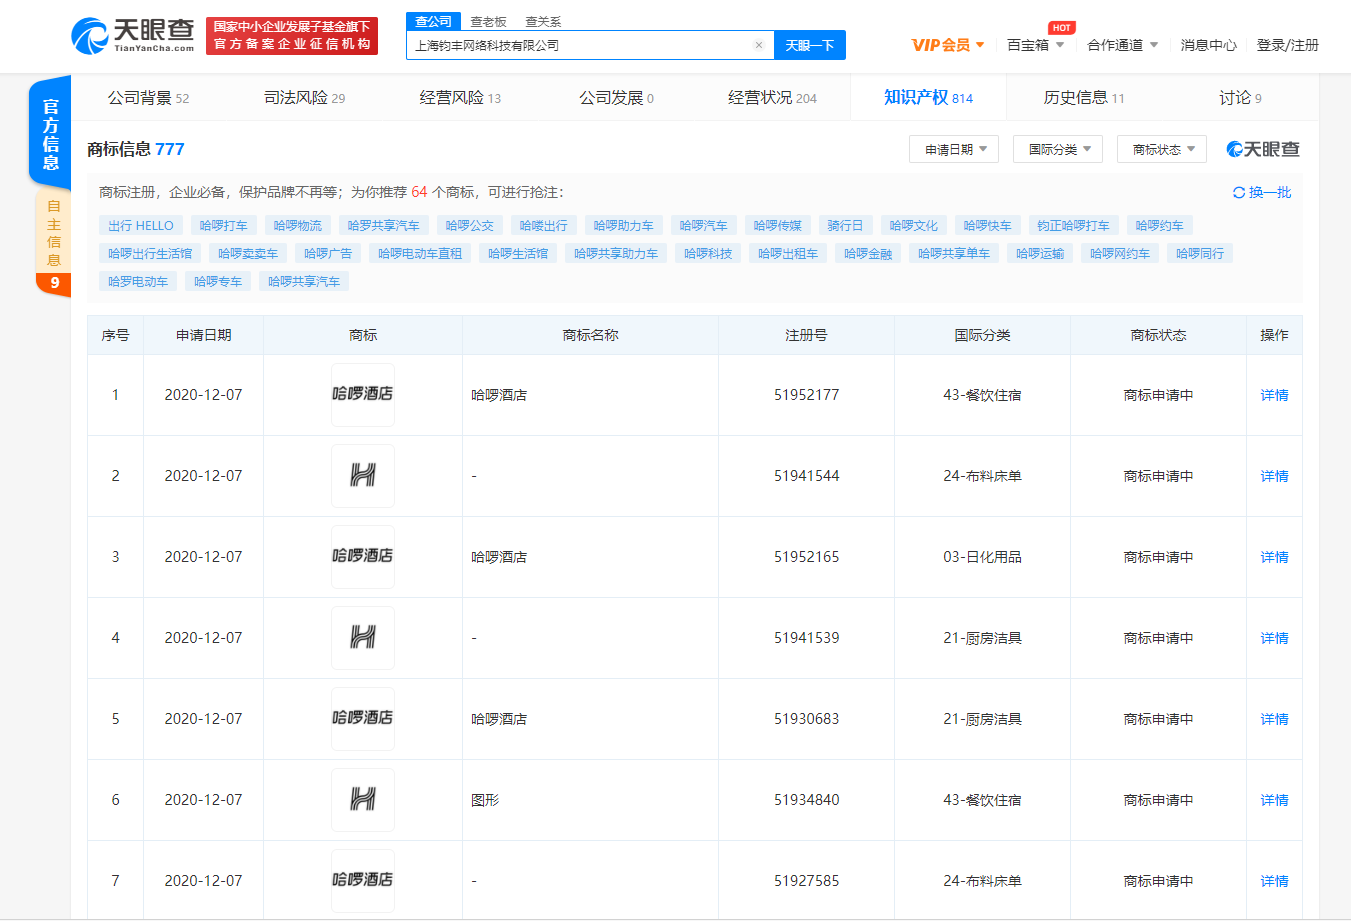Click the 天眼一下 search button
The height and width of the screenshot is (921, 1351).
(810, 45)
